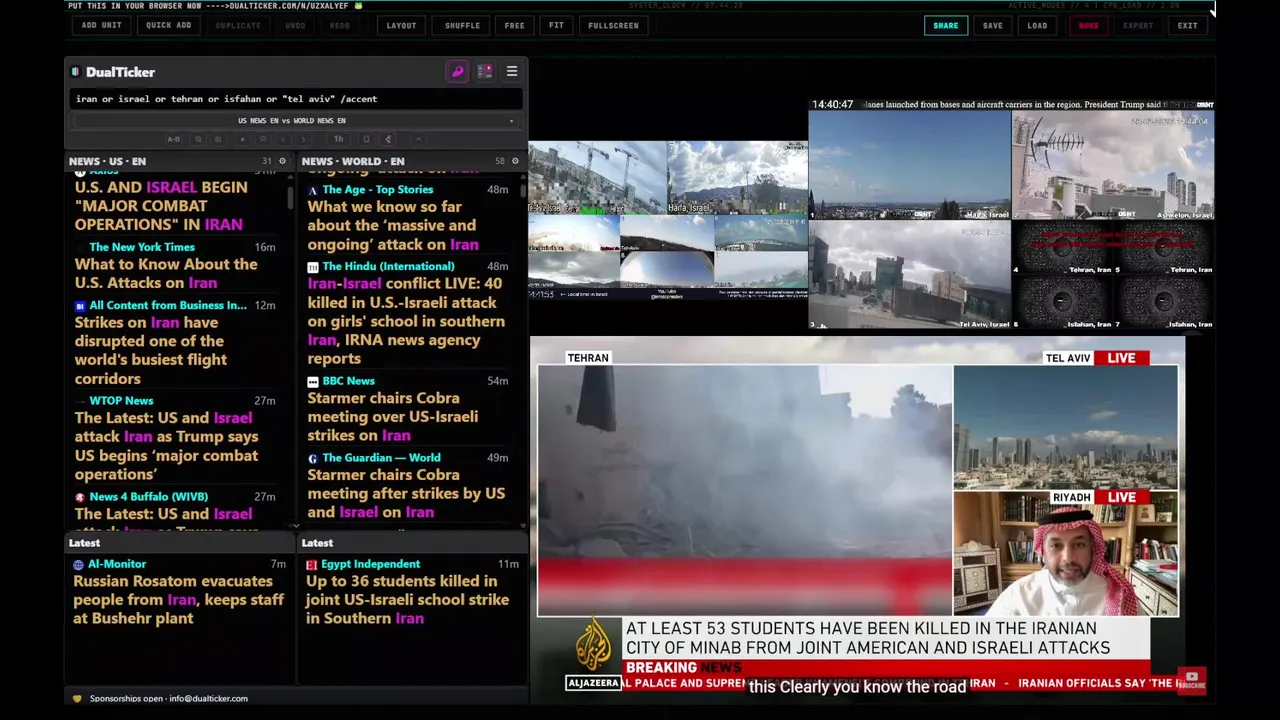Open Egypt Independent school strike story
1280x720 pixels.
point(407,599)
